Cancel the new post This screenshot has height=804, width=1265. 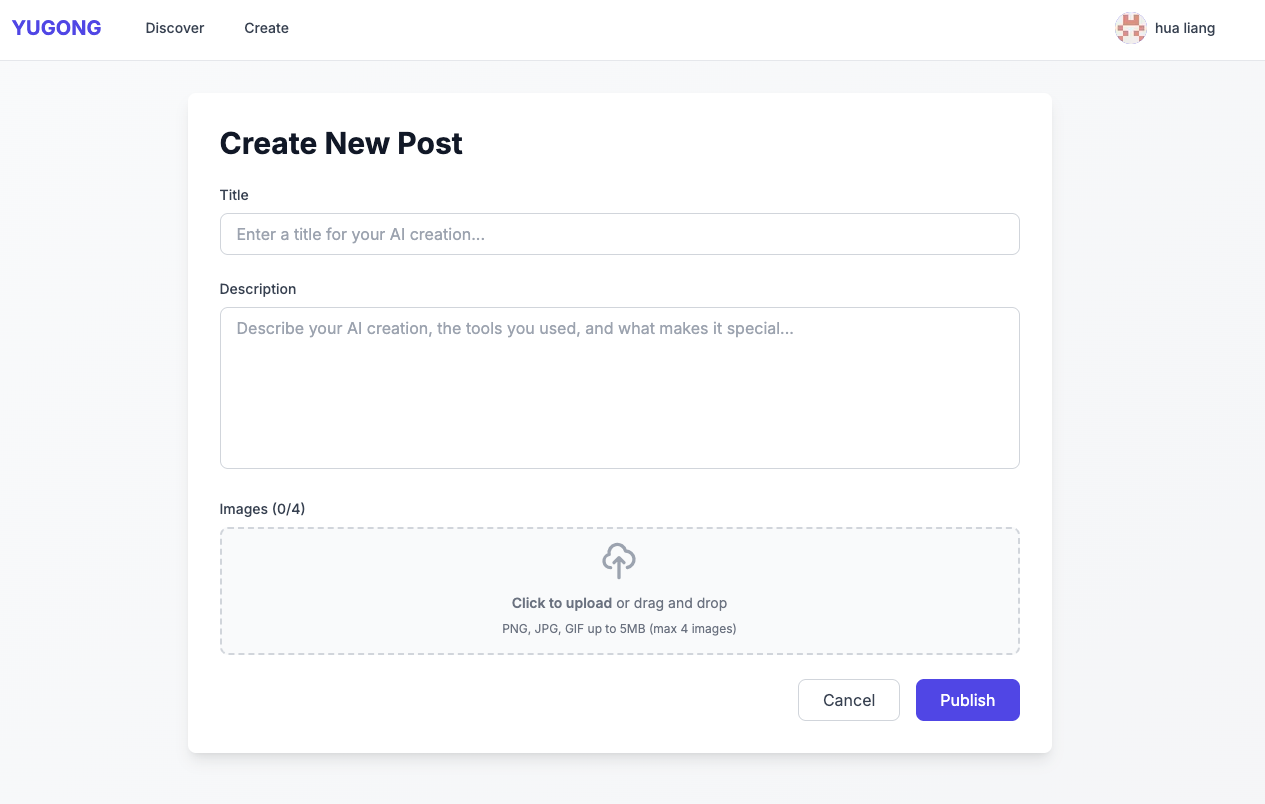[848, 700]
